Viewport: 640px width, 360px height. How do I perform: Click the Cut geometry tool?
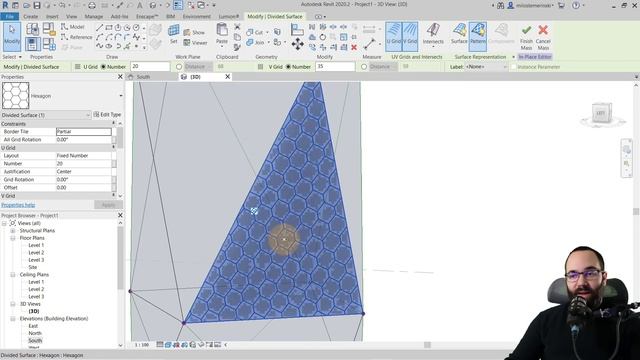255,32
